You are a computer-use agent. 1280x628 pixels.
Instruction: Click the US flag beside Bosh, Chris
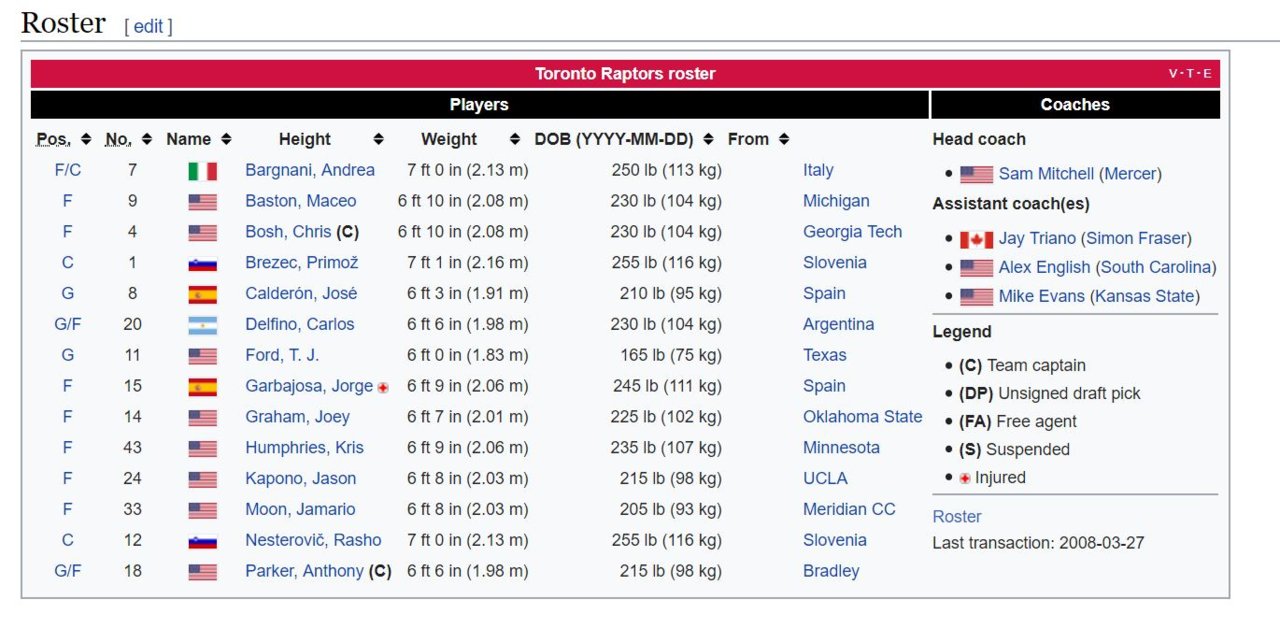click(x=202, y=233)
